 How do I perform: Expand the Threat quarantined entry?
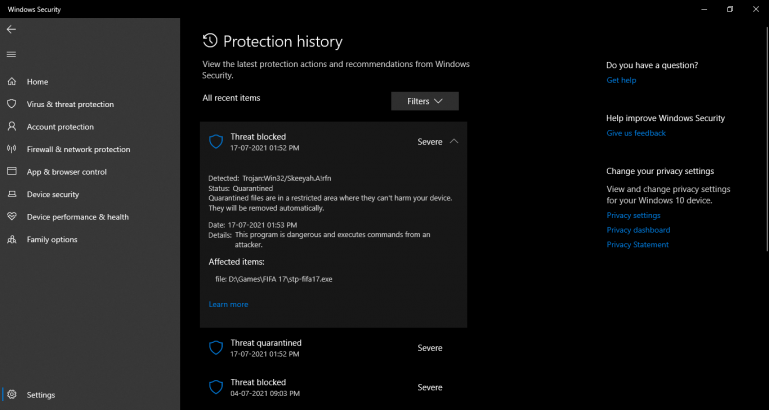pos(333,348)
